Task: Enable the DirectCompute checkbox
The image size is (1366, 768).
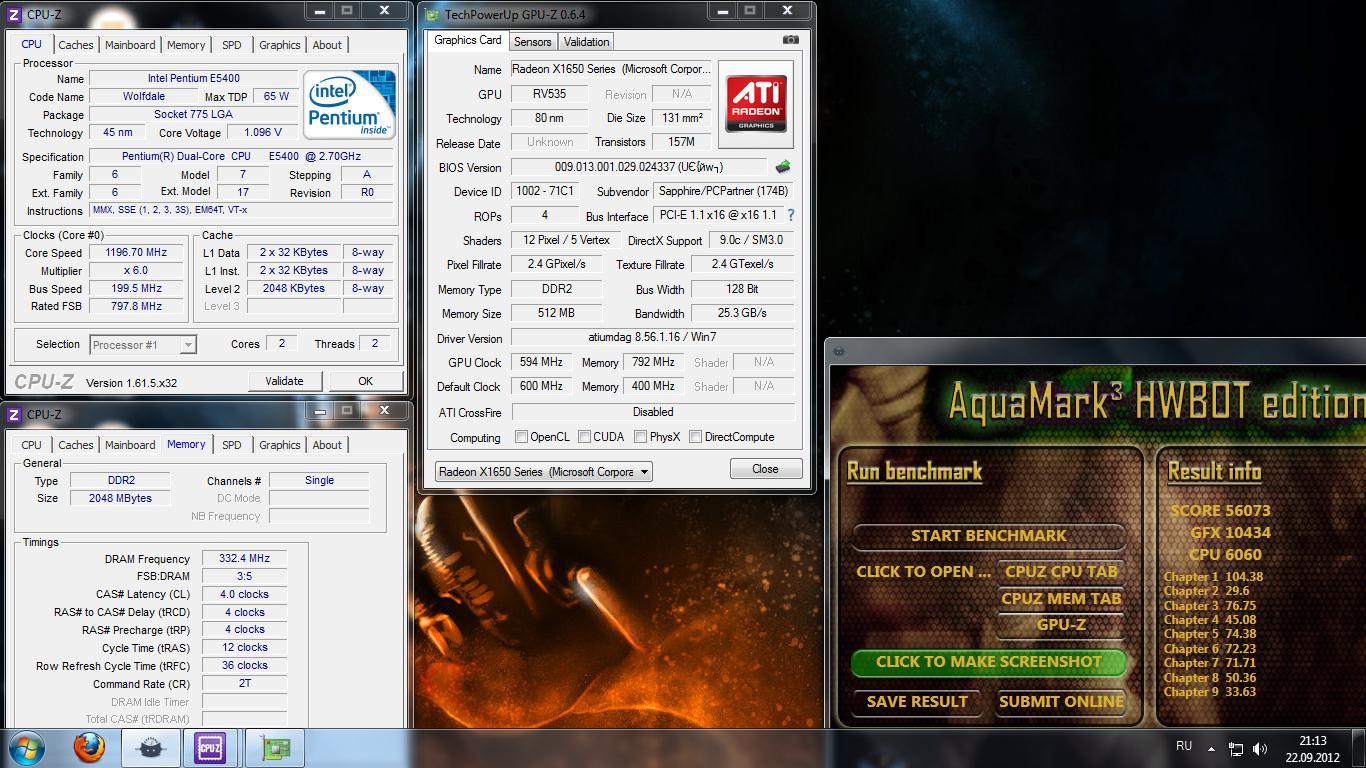Action: [x=695, y=437]
